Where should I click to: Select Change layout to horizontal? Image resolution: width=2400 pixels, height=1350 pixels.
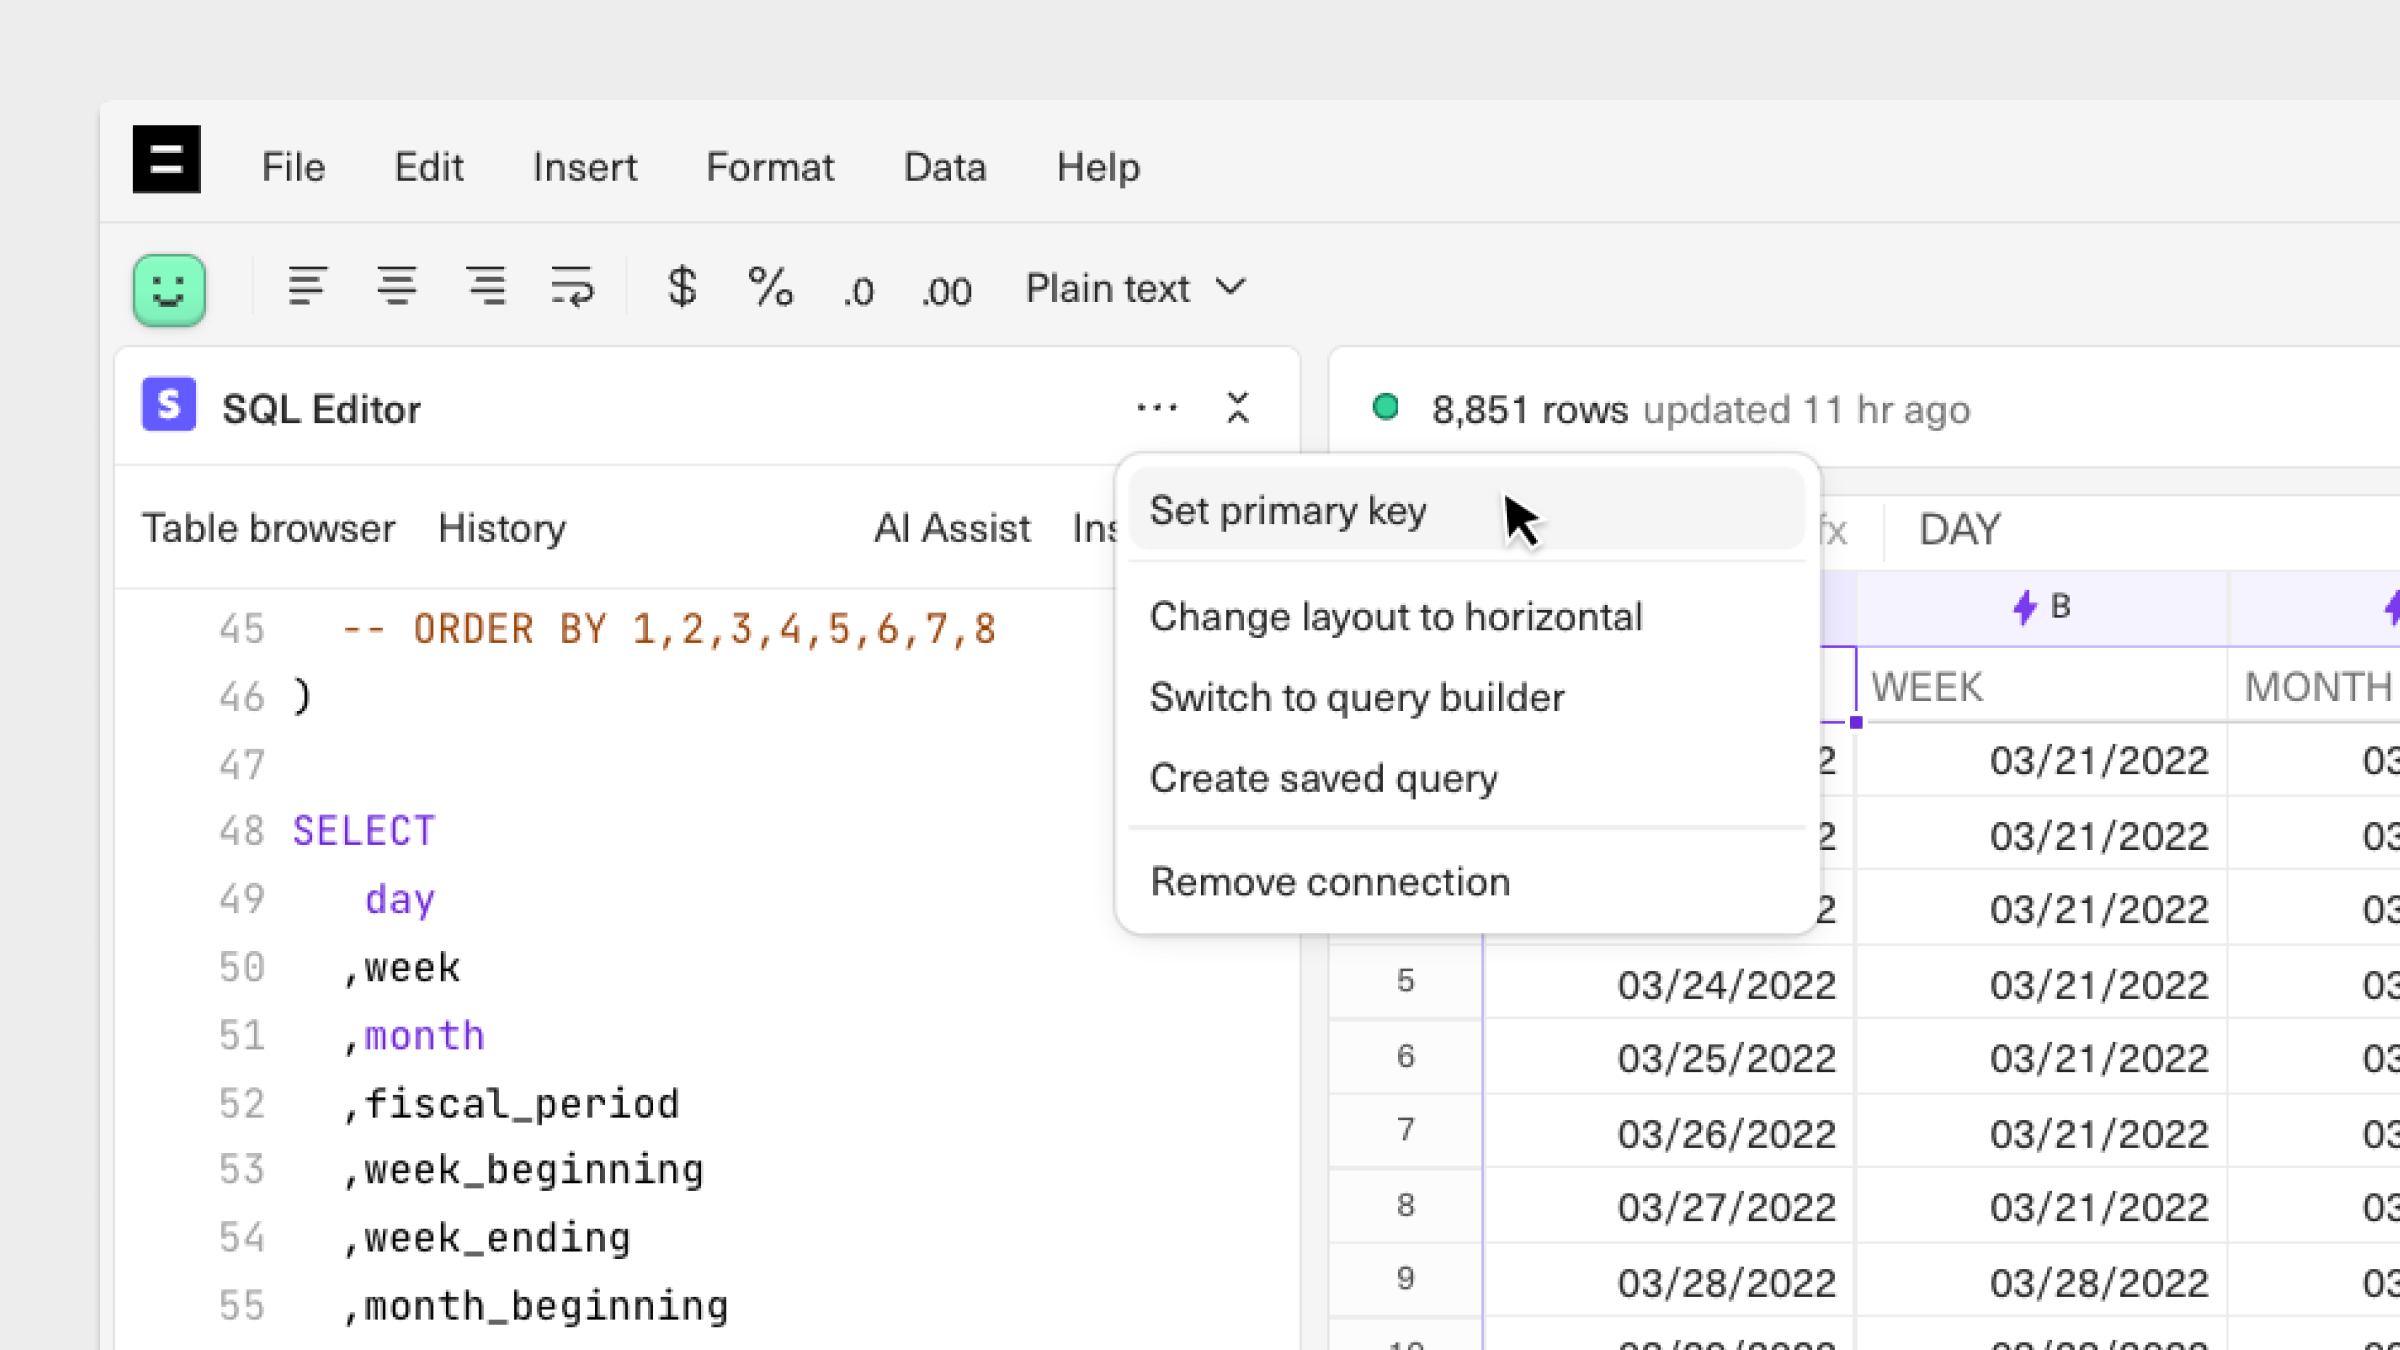point(1396,617)
